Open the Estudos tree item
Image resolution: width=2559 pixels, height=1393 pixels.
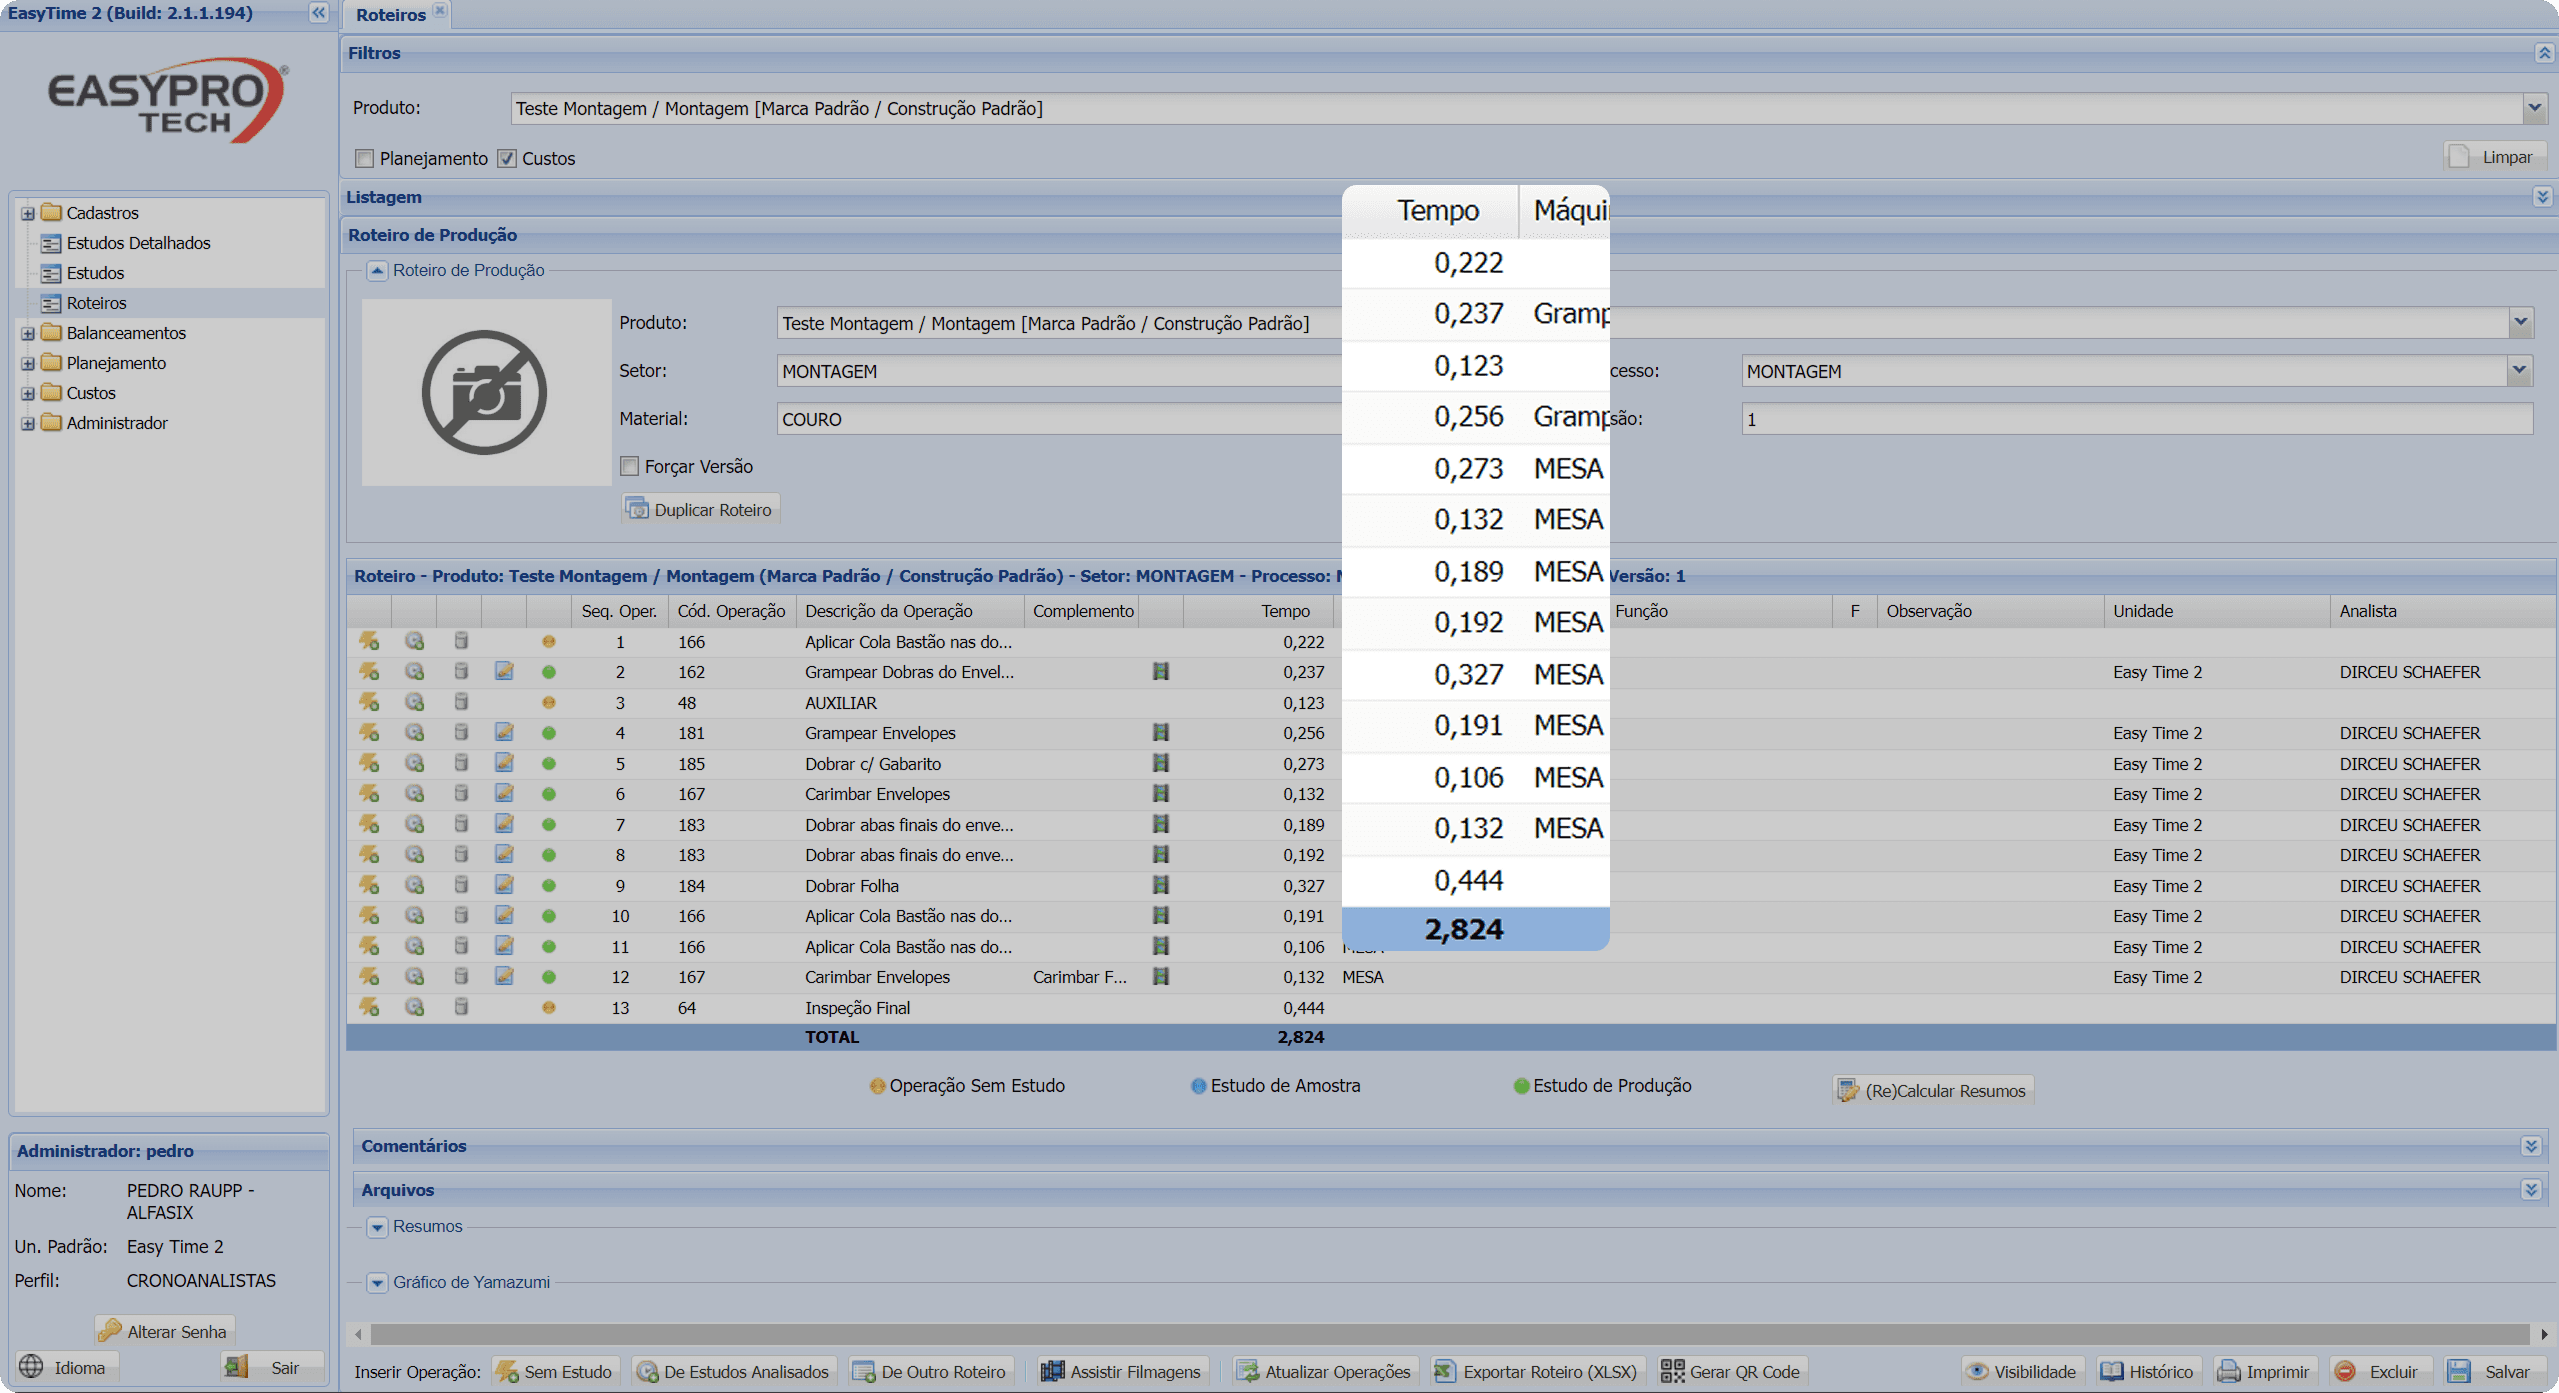(95, 273)
